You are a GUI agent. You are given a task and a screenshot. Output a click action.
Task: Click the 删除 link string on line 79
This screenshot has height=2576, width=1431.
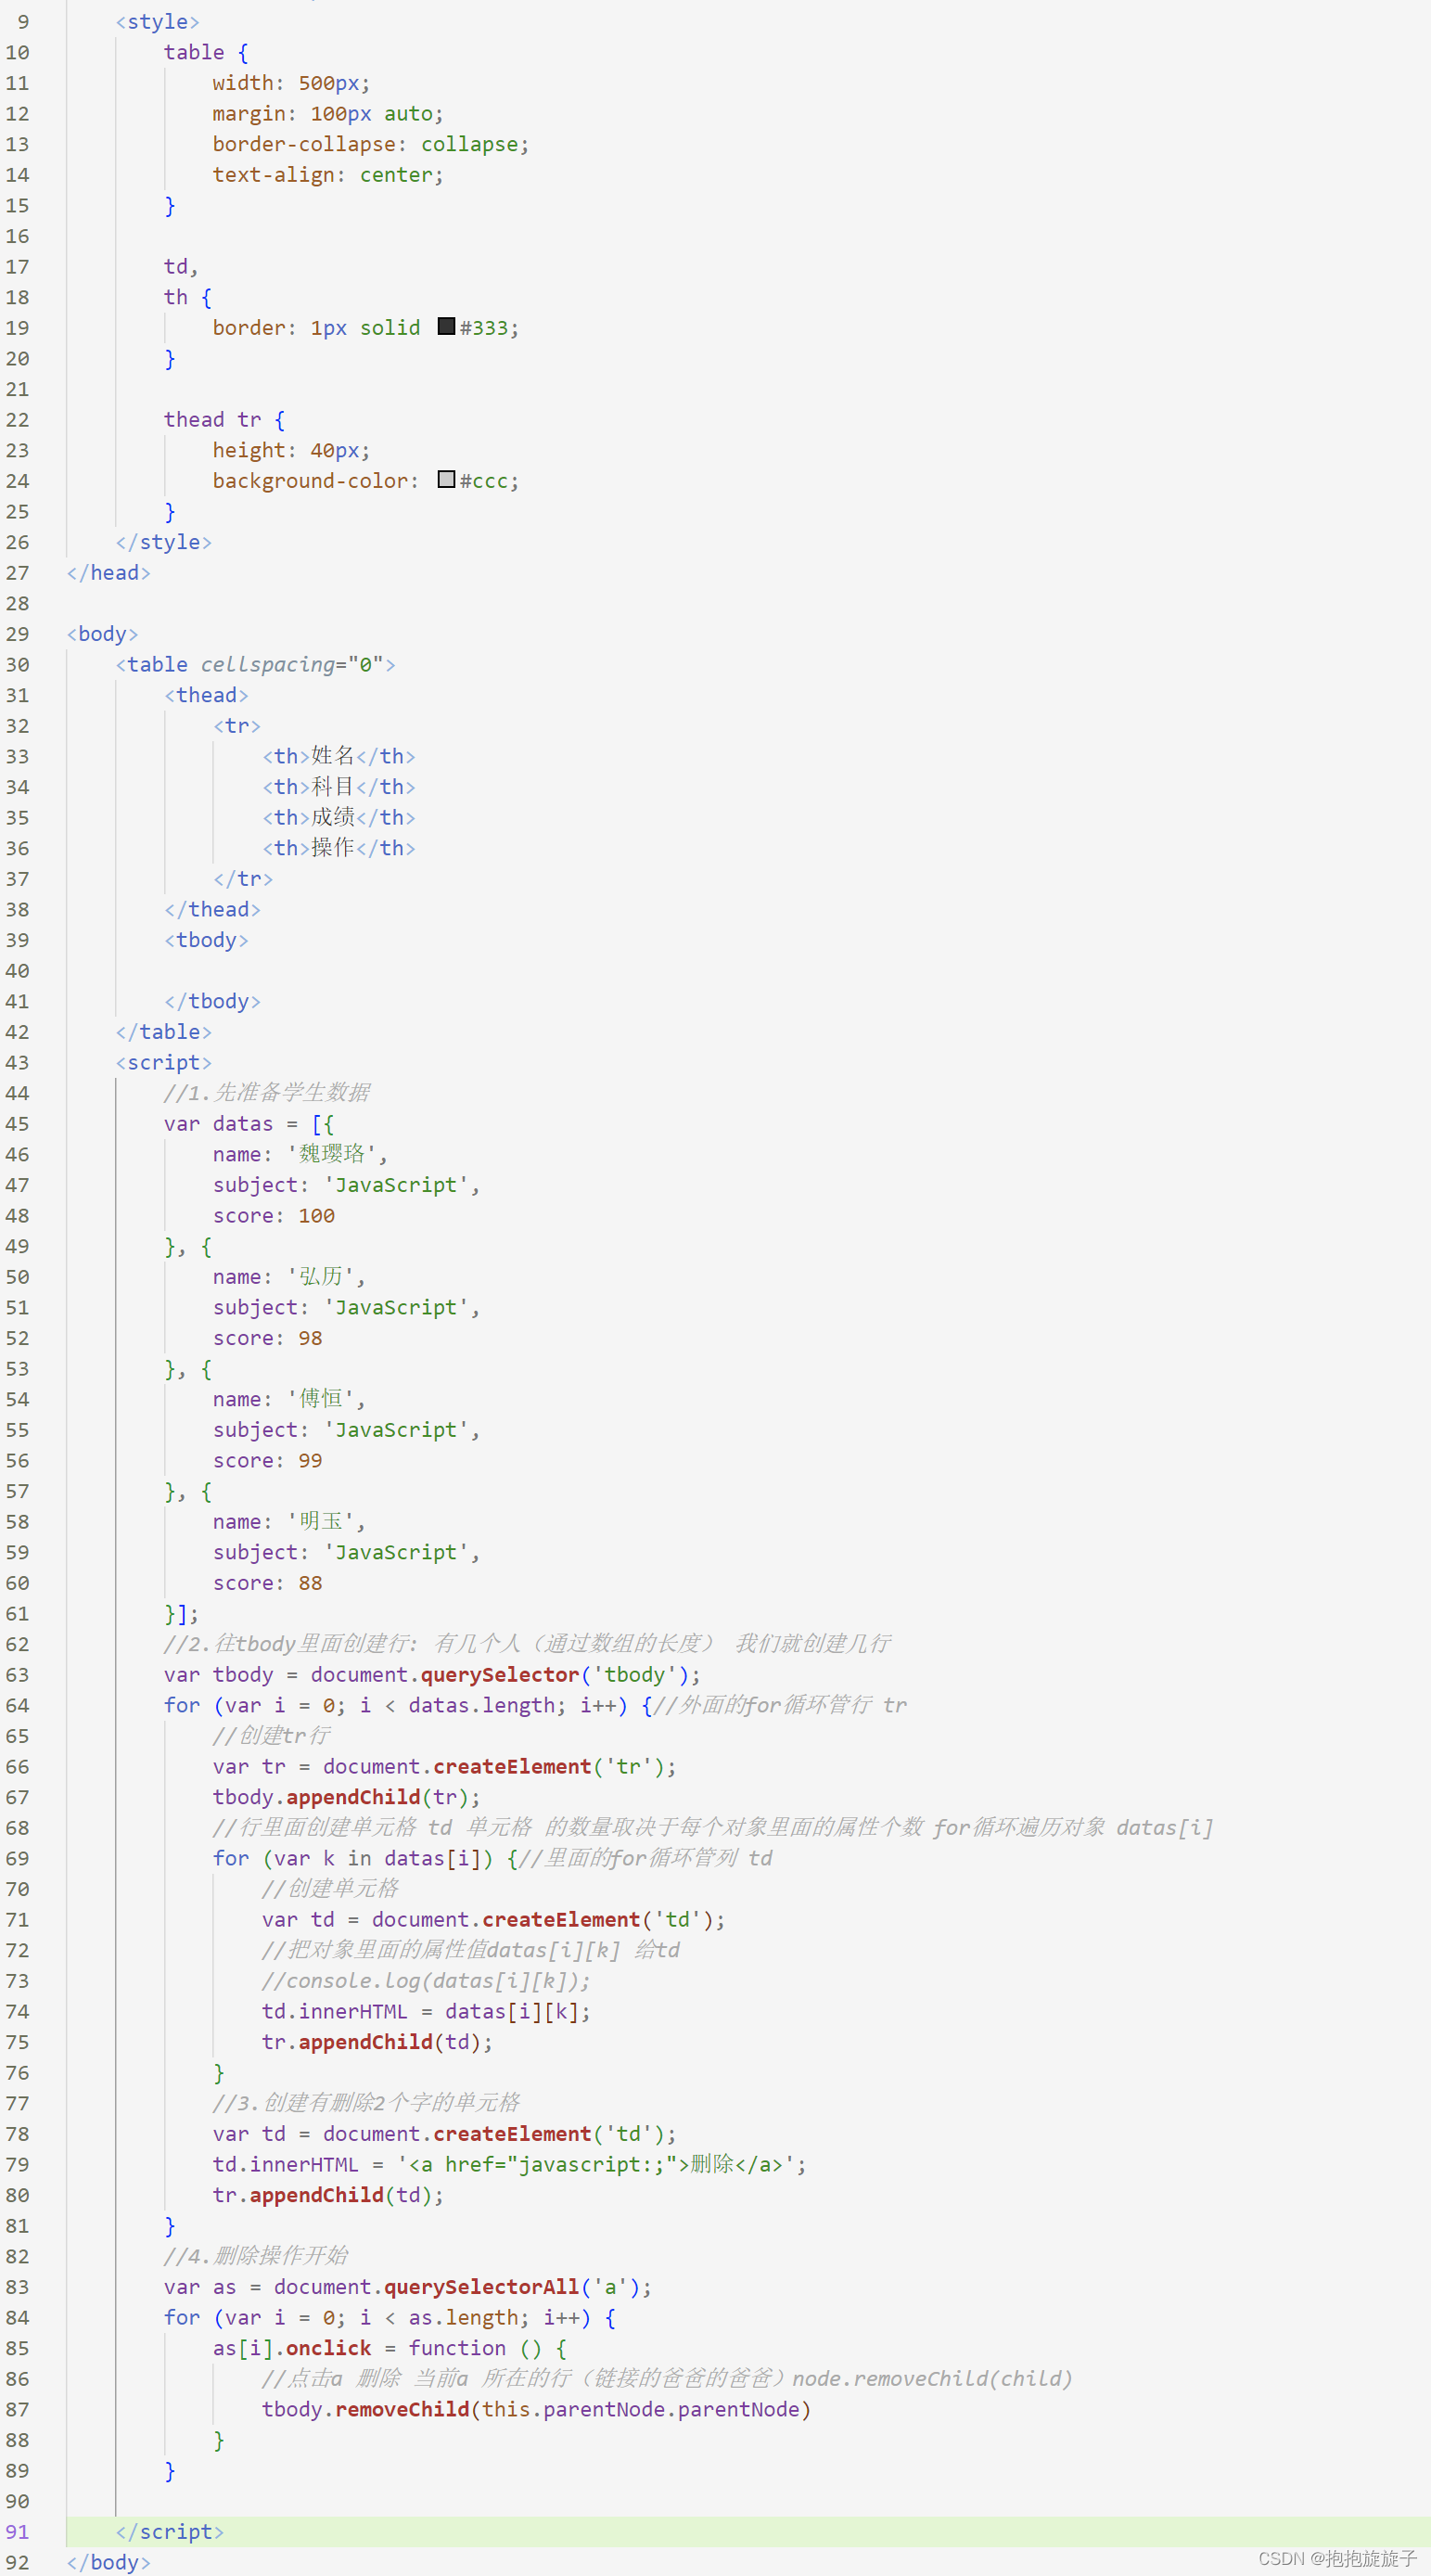[x=602, y=2164]
